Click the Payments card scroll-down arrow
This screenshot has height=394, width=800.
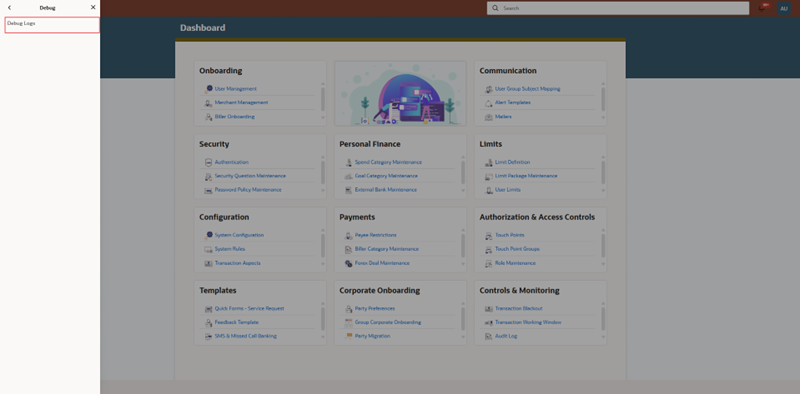tap(463, 264)
